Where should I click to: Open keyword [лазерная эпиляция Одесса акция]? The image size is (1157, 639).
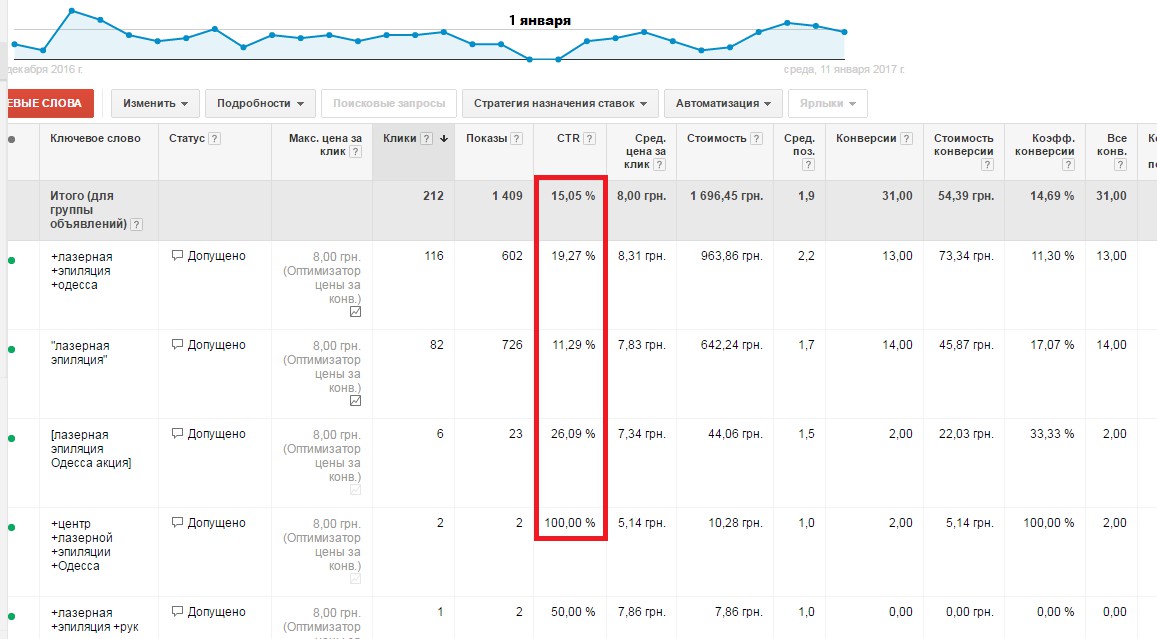[x=91, y=449]
